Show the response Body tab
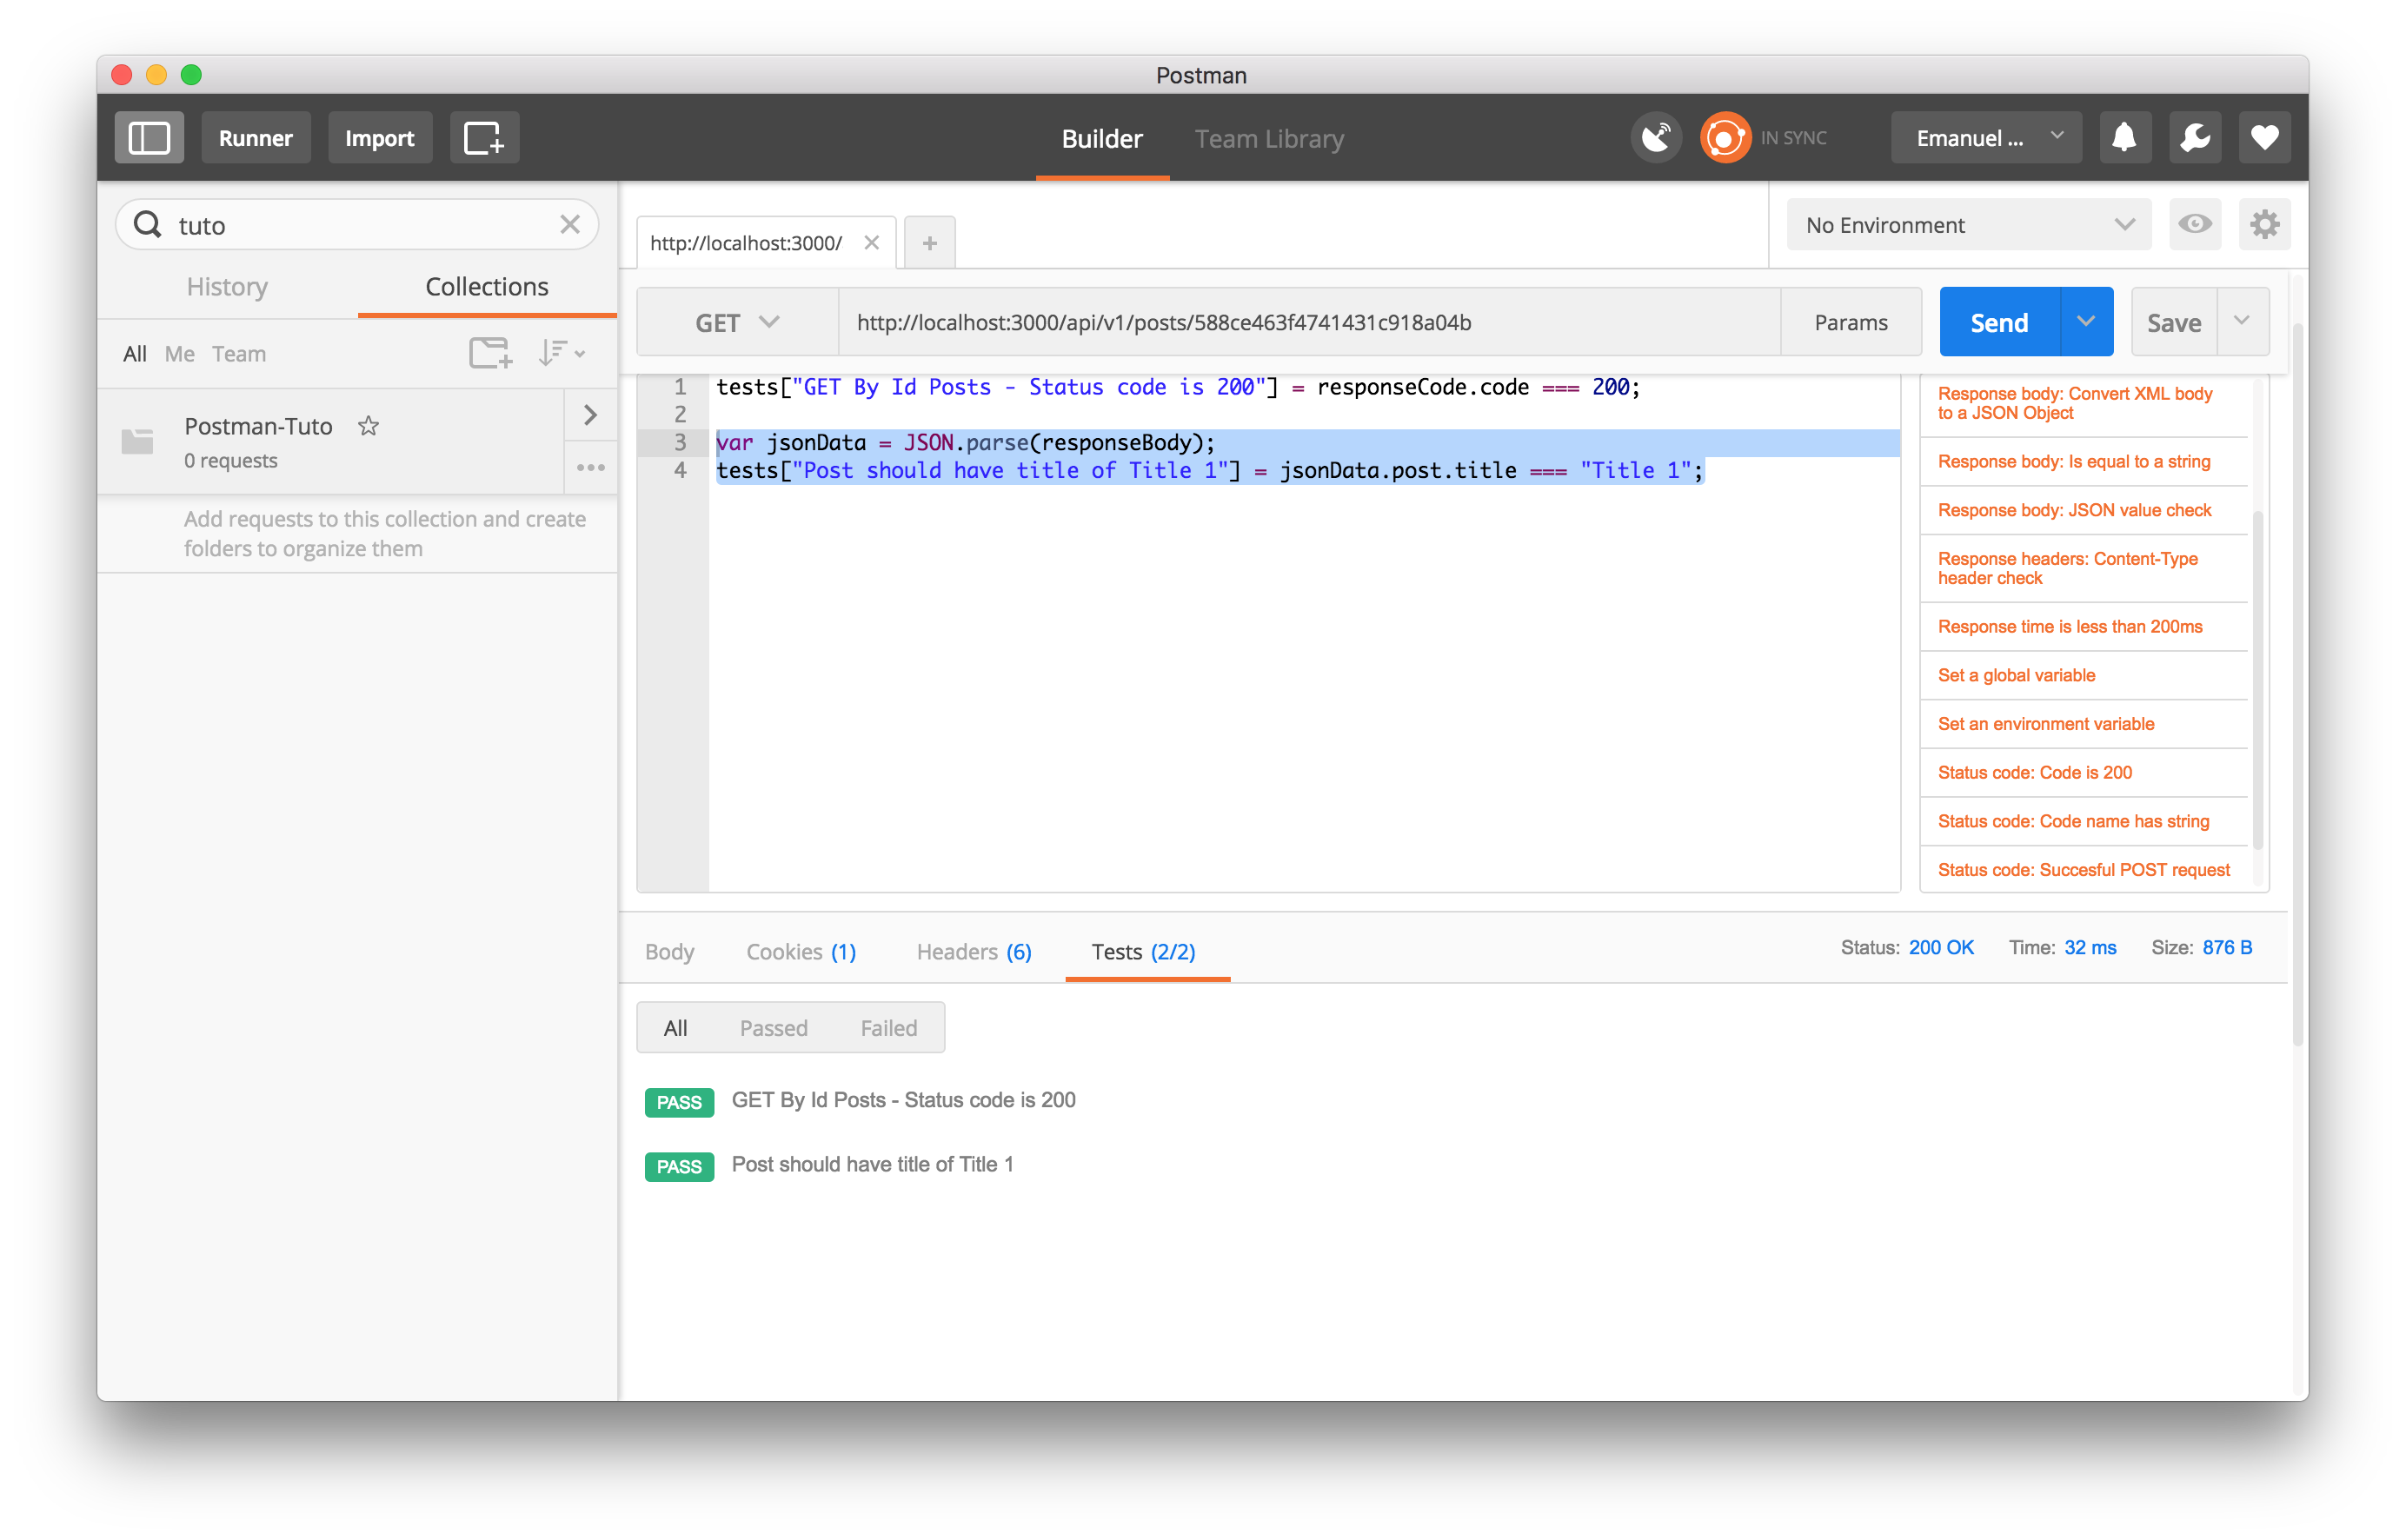The image size is (2406, 1540). 669,951
